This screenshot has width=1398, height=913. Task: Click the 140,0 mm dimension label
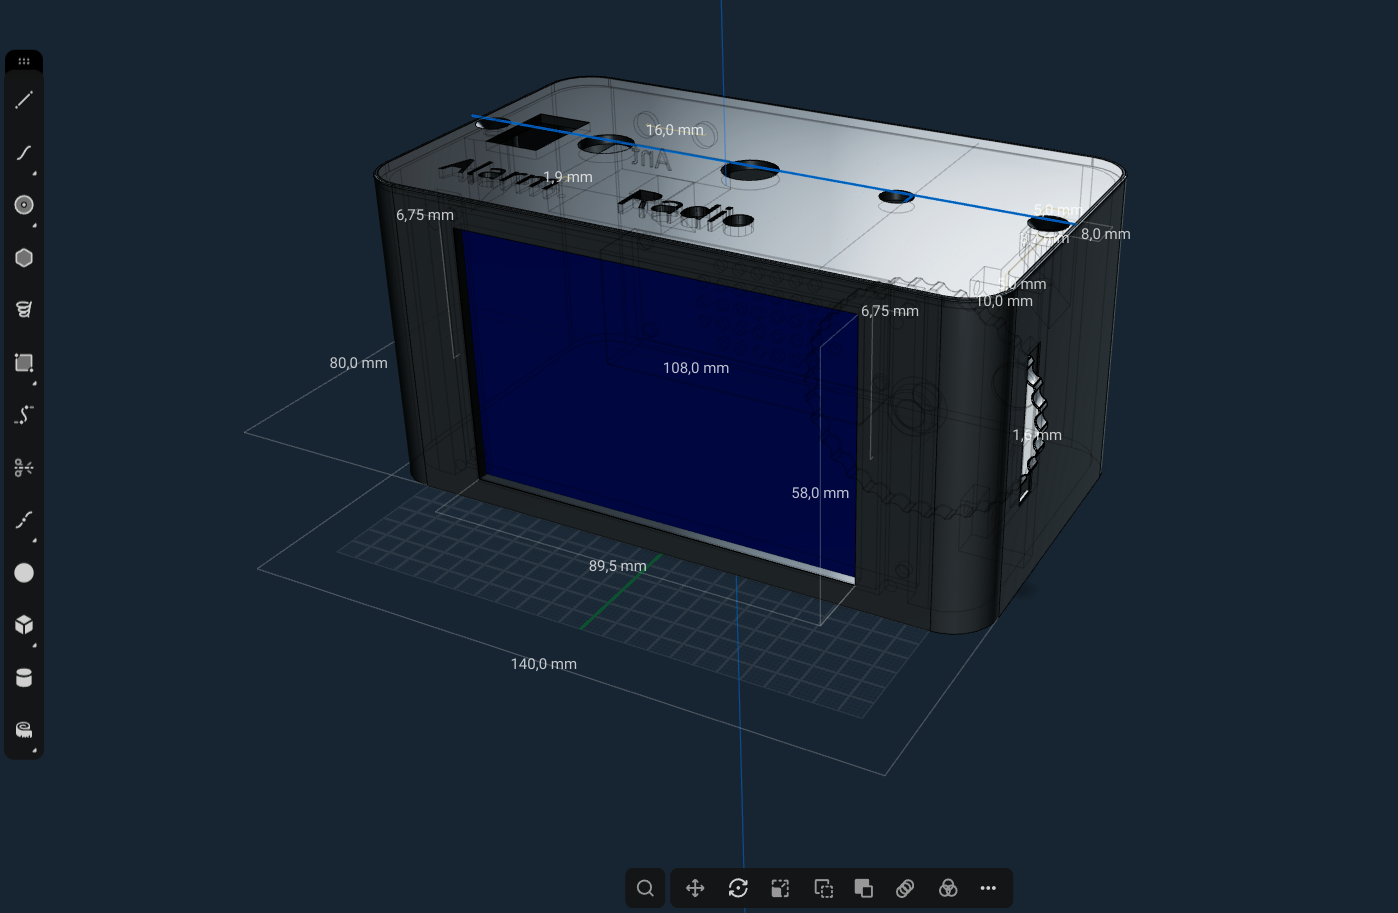[x=543, y=664]
